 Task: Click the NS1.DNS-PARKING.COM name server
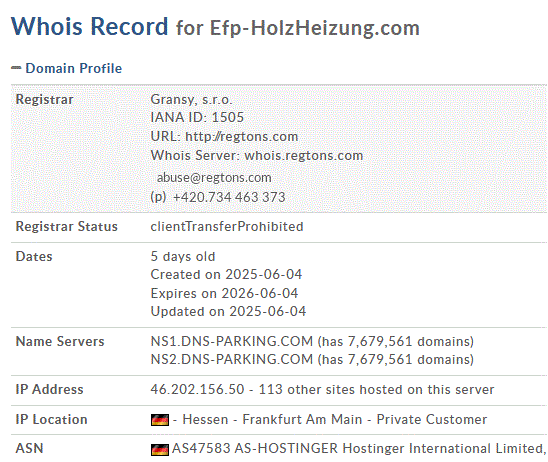231,341
